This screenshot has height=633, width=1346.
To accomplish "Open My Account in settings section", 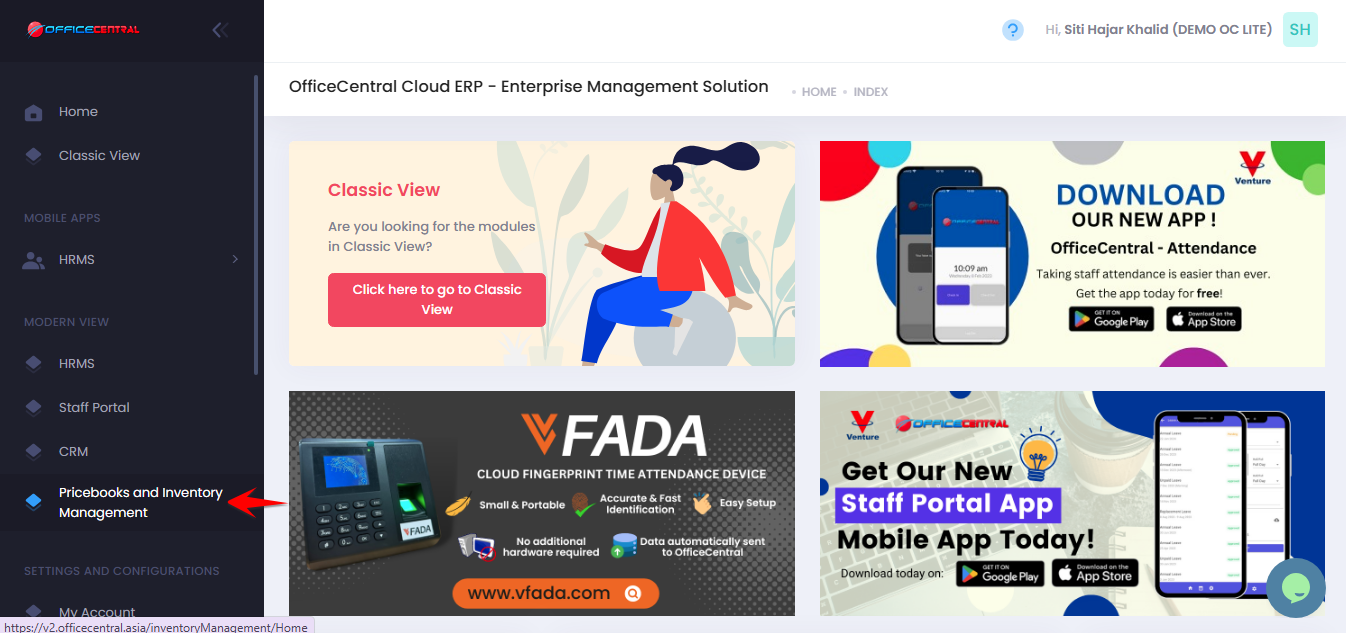I will pyautogui.click(x=97, y=612).
